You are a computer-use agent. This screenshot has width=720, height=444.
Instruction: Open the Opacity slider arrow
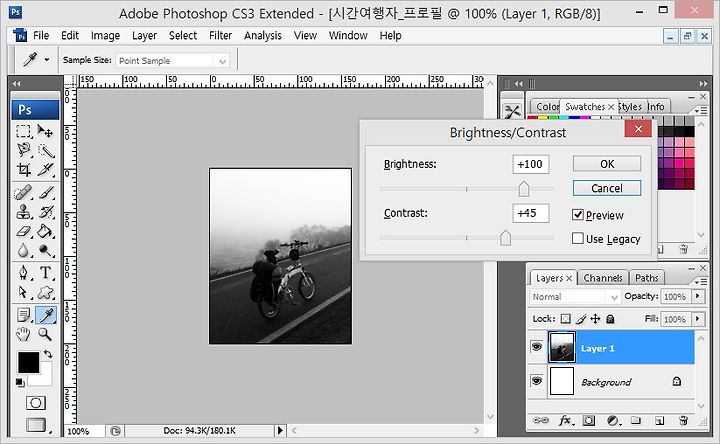point(698,296)
